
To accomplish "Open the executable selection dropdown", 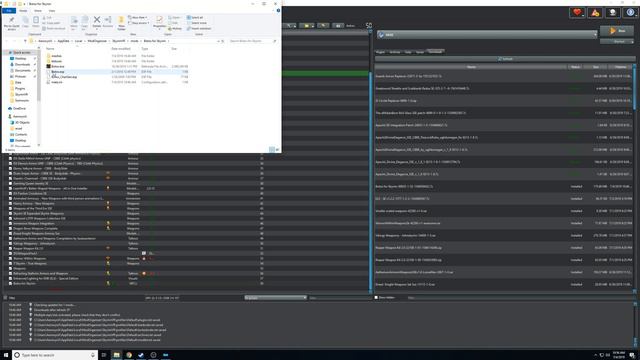I will [487, 35].
